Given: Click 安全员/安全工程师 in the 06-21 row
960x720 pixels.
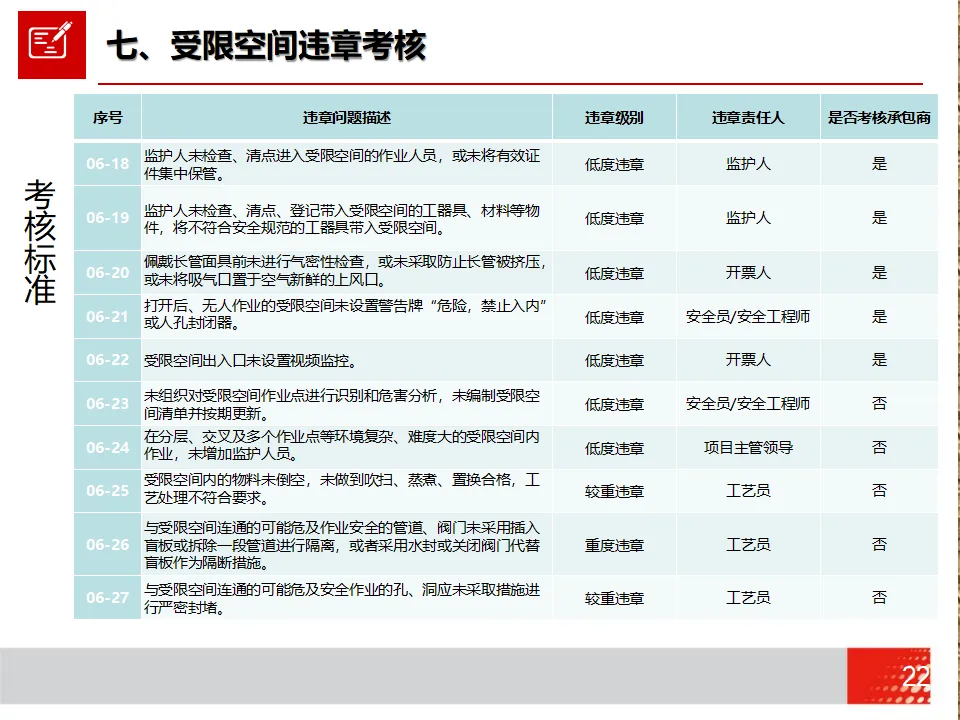Looking at the screenshot, I should [748, 317].
